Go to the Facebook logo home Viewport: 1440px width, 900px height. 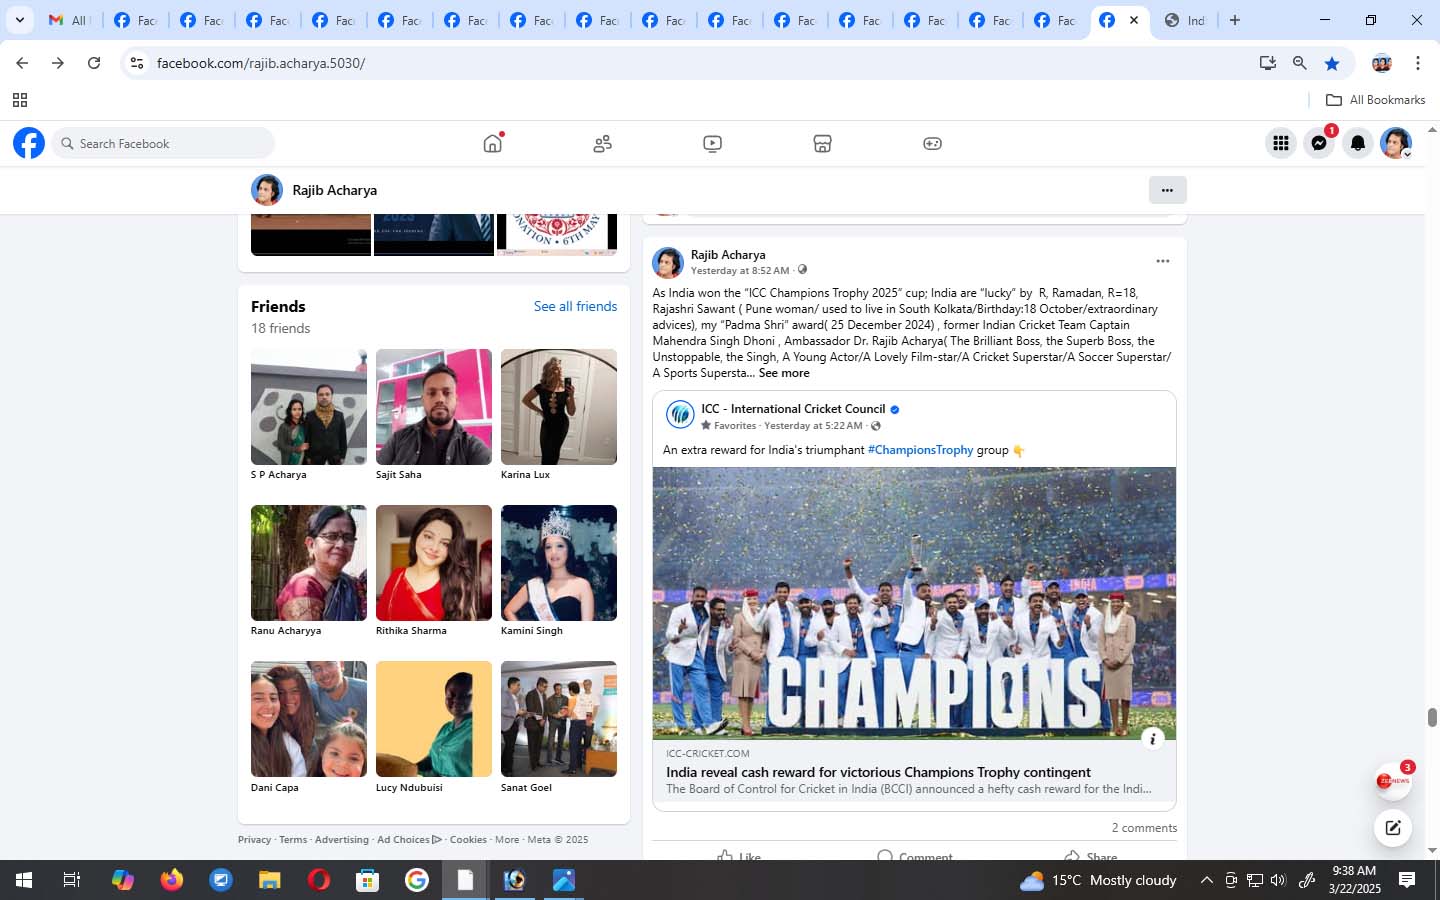29,143
